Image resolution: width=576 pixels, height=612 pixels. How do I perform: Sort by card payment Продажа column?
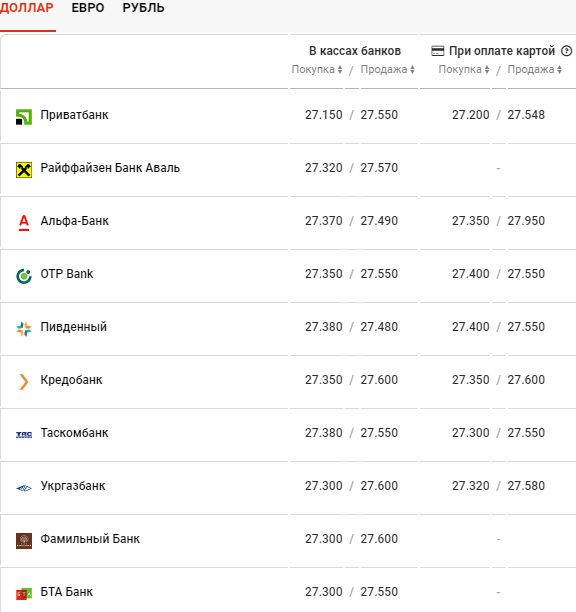[x=534, y=69]
